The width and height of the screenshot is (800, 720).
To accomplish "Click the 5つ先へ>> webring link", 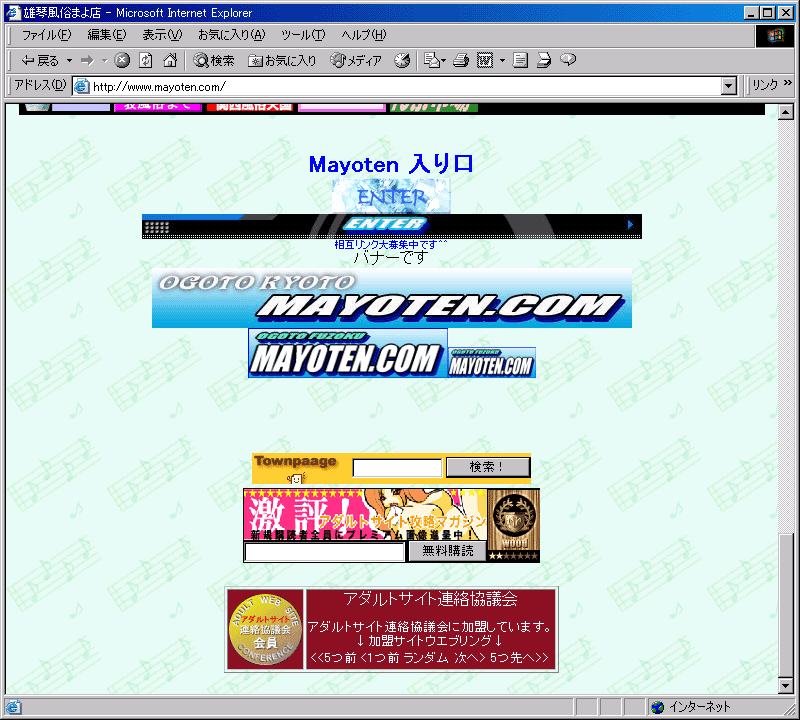I will click(x=519, y=658).
